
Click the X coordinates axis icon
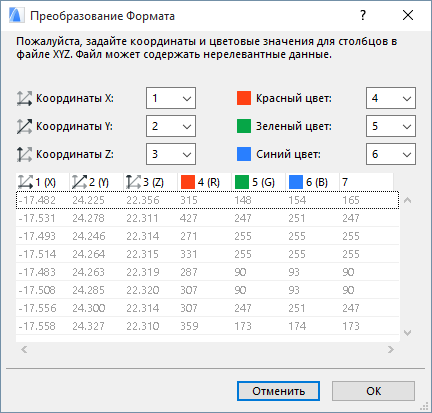24,98
